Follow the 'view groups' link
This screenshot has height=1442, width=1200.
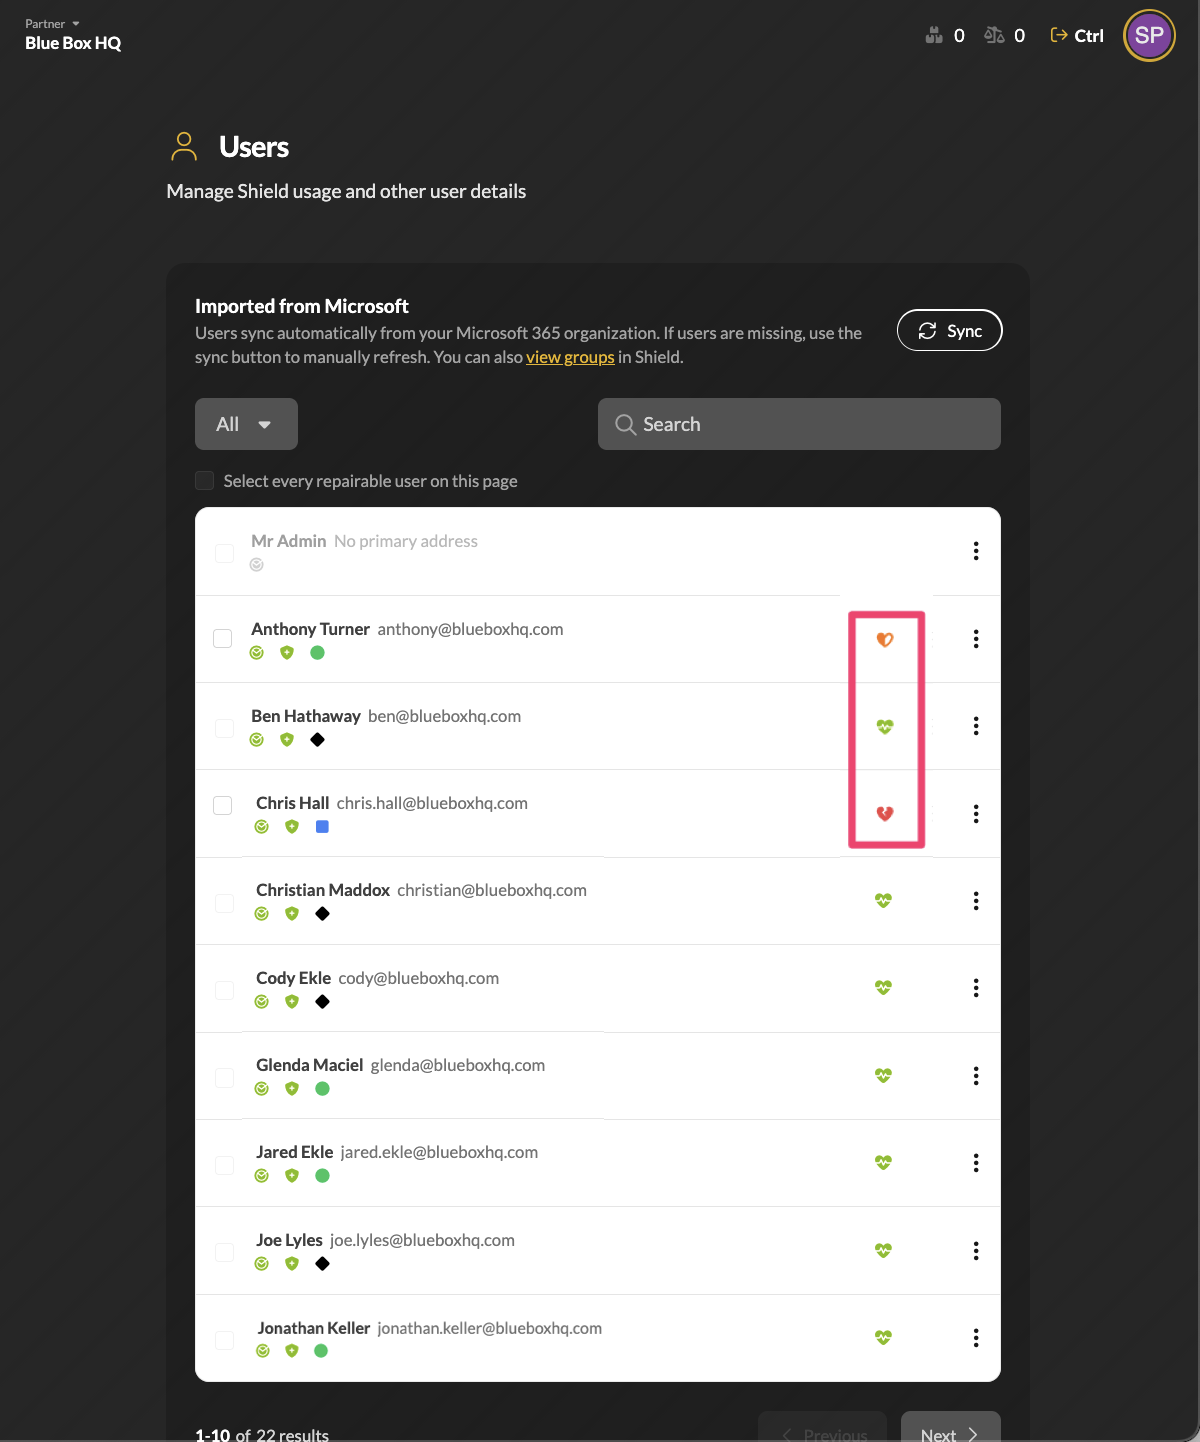(x=570, y=357)
